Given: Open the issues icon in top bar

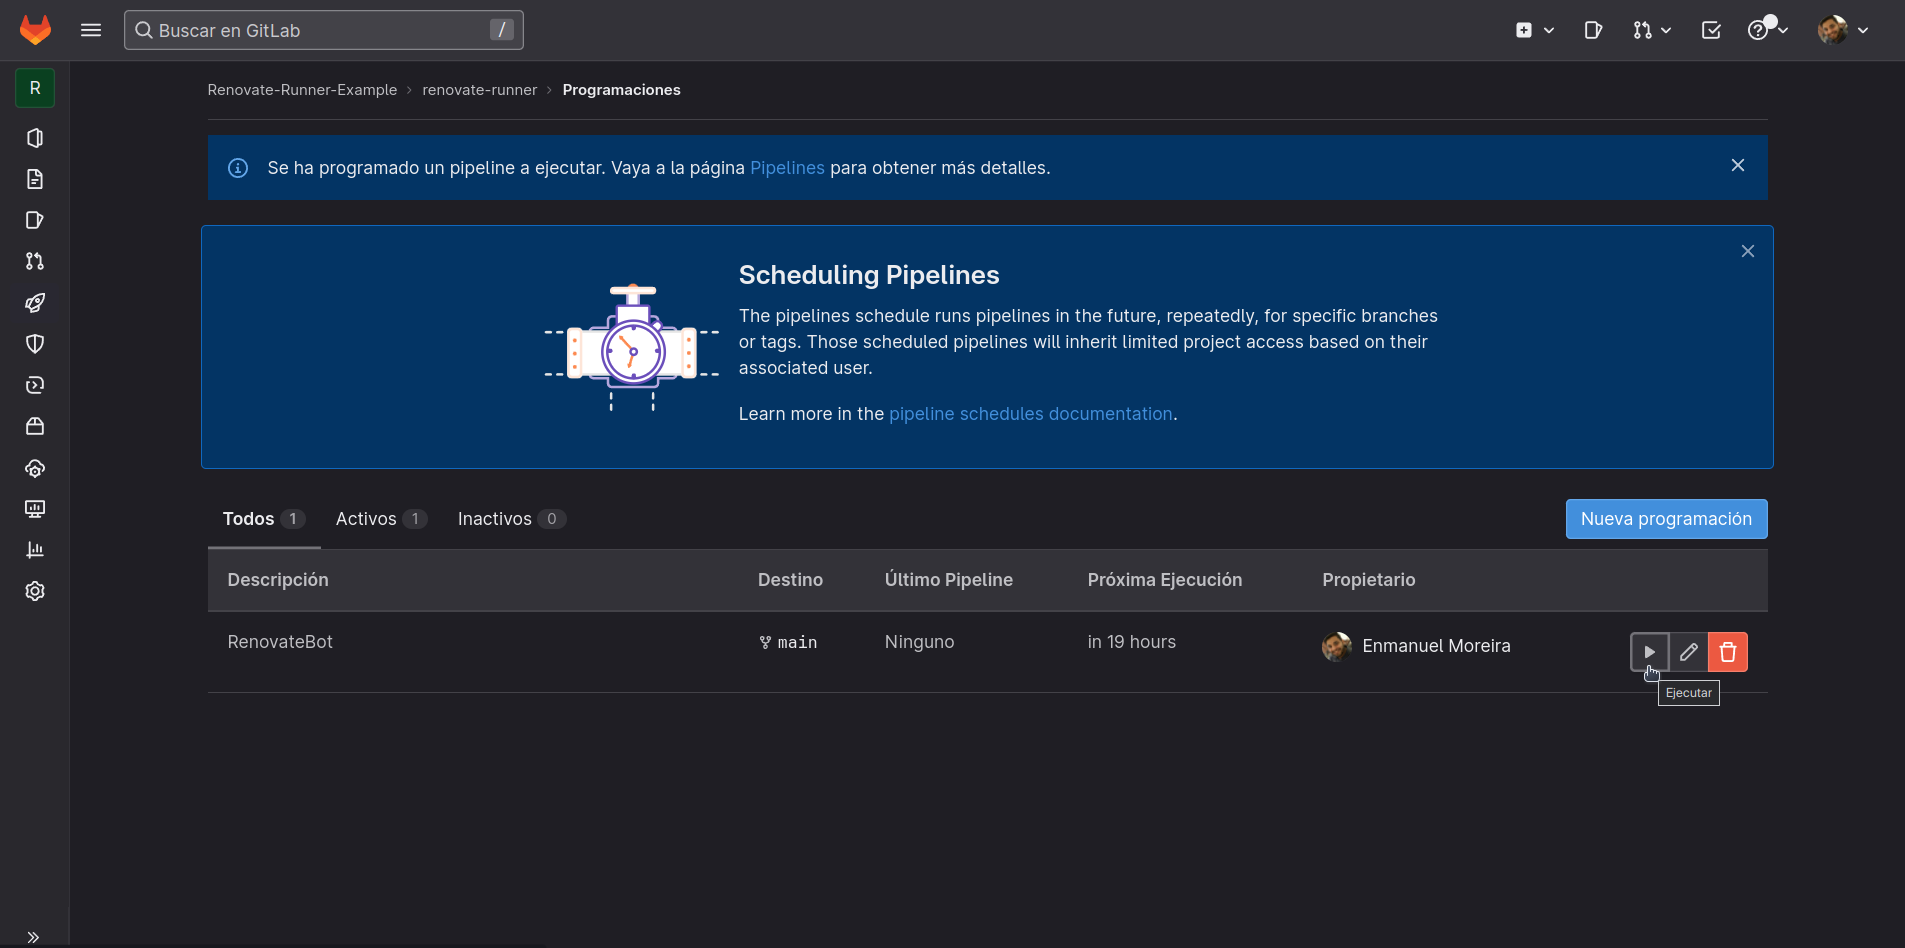Looking at the screenshot, I should (x=1593, y=30).
